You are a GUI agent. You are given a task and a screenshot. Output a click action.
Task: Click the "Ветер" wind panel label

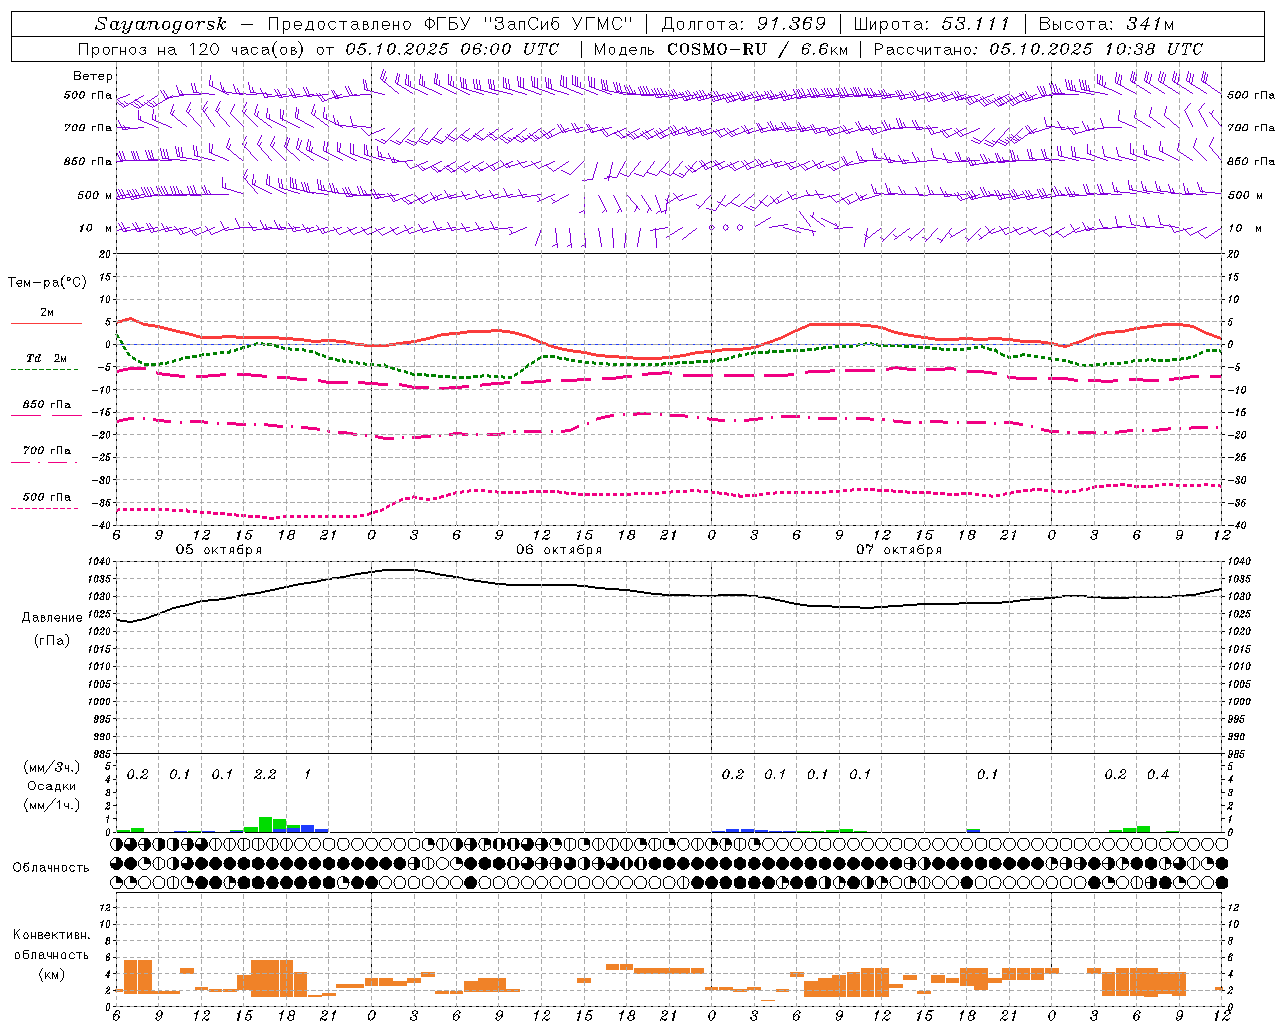tap(93, 76)
